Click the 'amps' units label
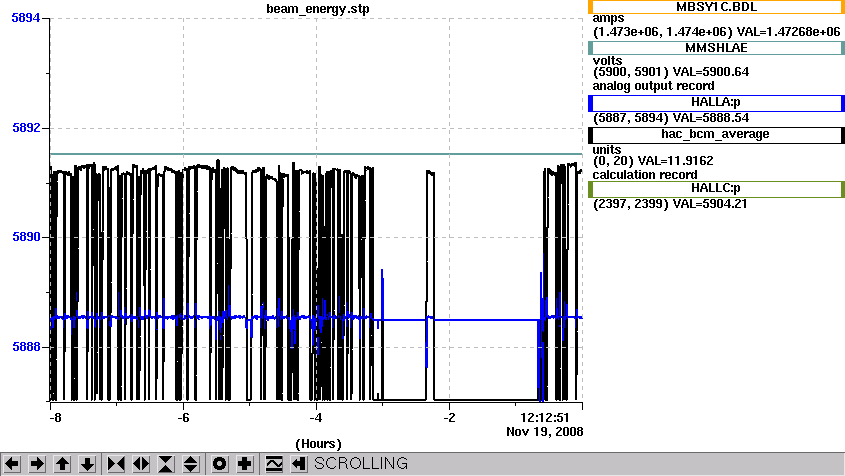 (x=608, y=19)
